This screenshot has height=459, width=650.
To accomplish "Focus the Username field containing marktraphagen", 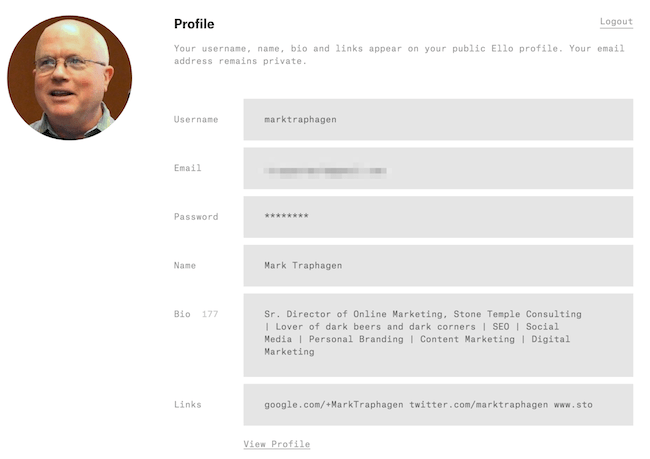I will pos(438,119).
